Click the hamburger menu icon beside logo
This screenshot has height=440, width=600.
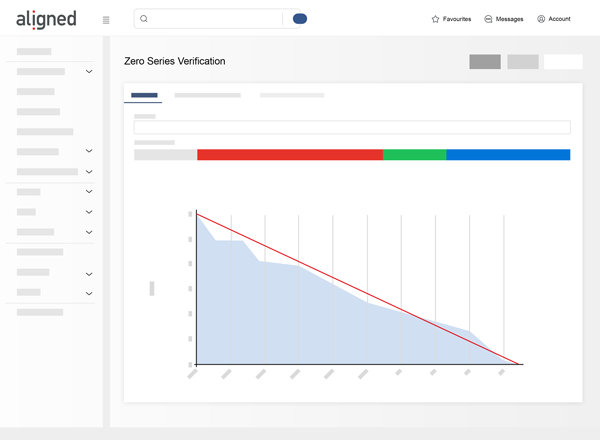(106, 20)
